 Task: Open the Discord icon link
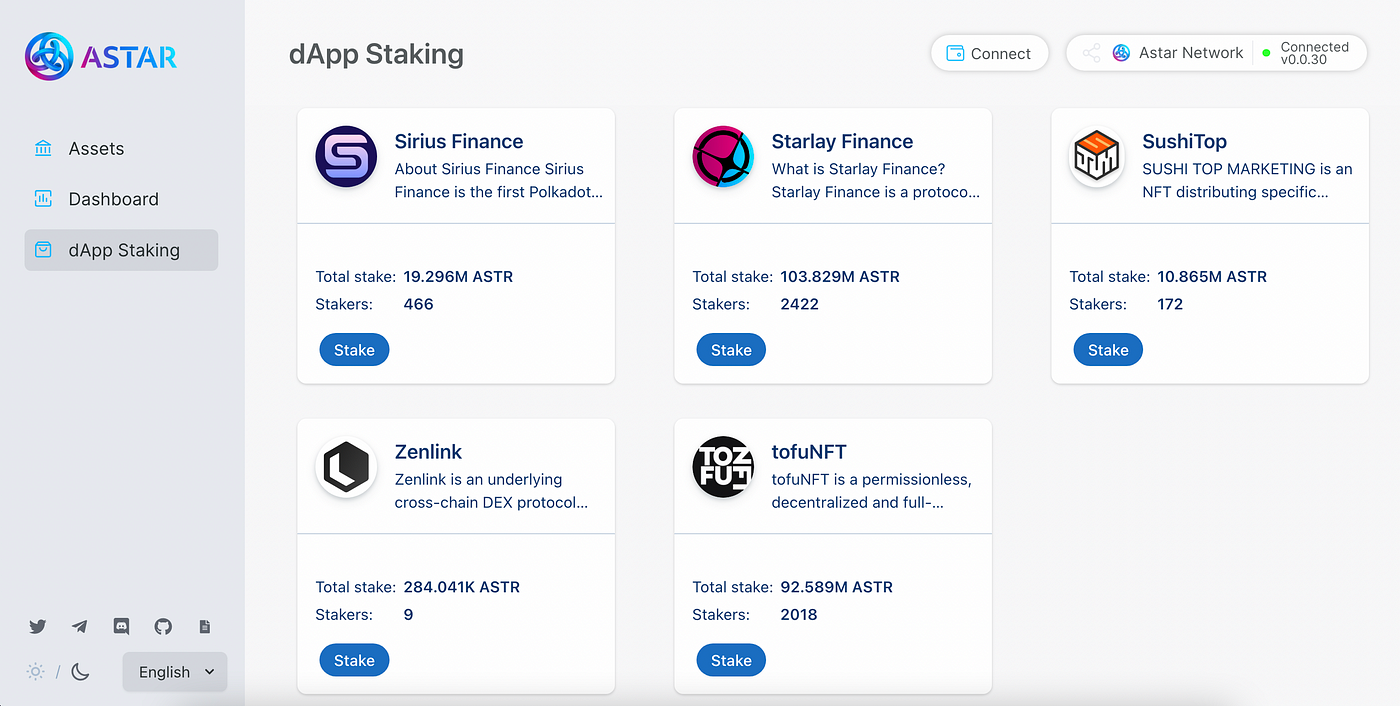[x=122, y=627]
